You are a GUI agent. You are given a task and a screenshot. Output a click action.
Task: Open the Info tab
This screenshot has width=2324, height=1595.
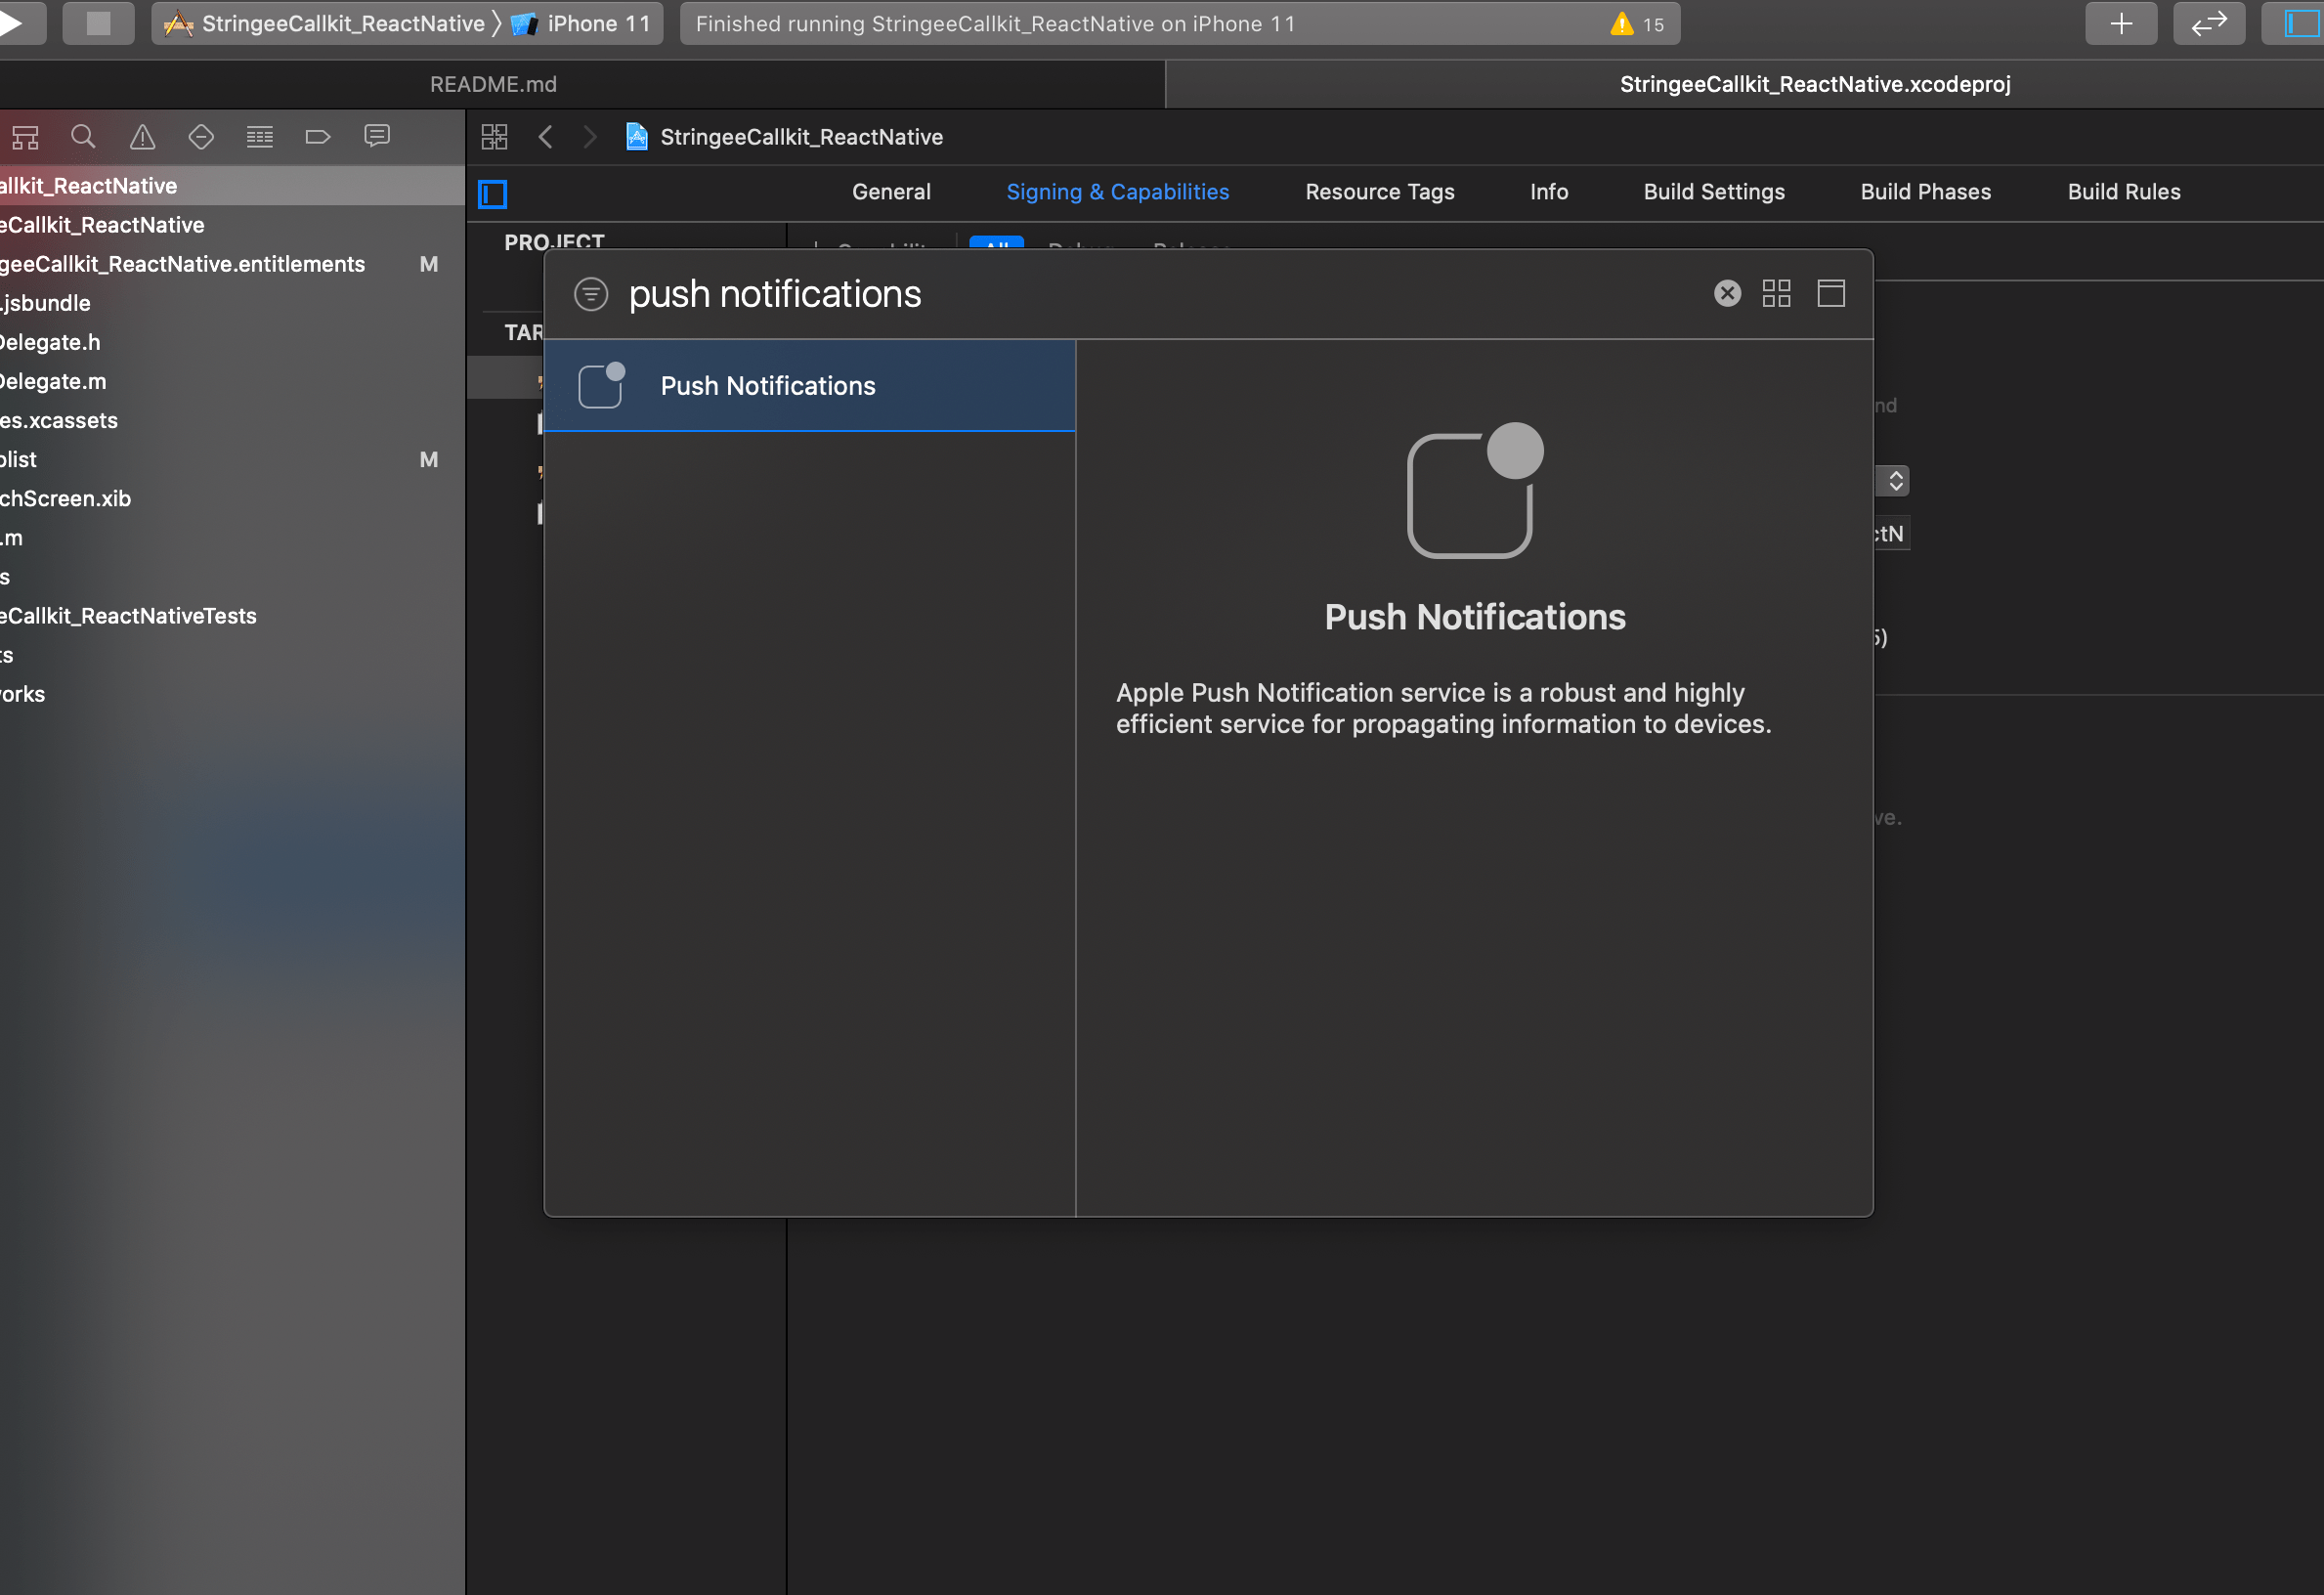coord(1548,192)
